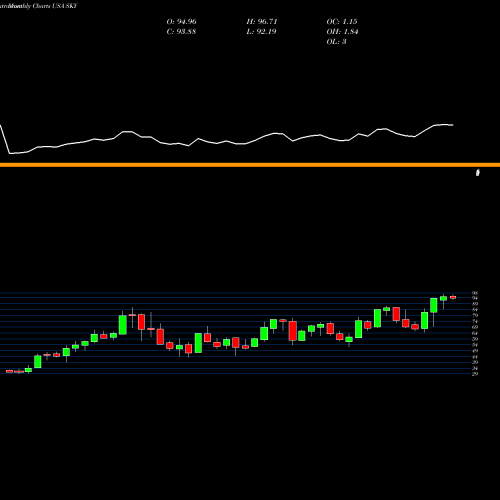500x500 pixels.
Task: Select the high value 'H: 96.71'
Action: click(x=262, y=22)
